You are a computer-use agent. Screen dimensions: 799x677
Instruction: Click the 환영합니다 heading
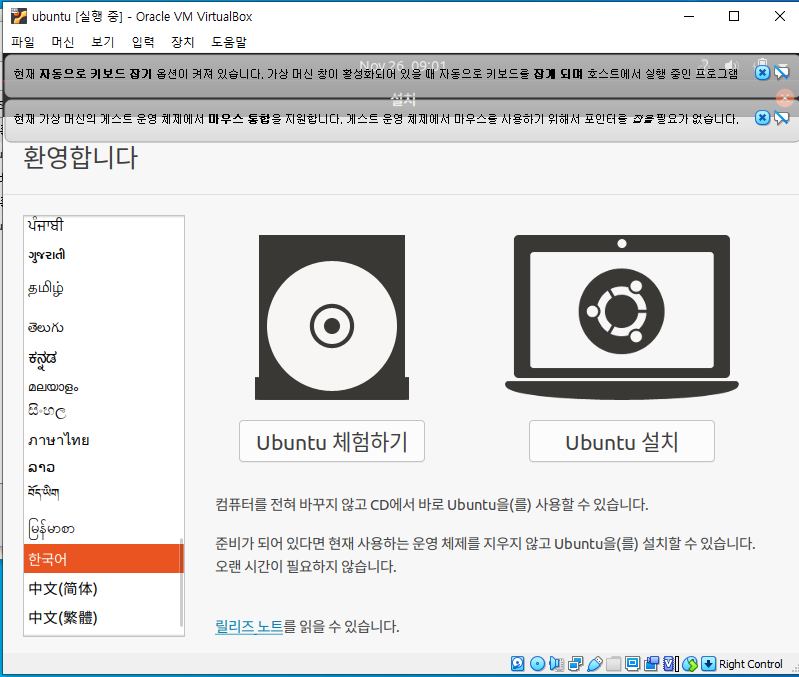tap(81, 157)
